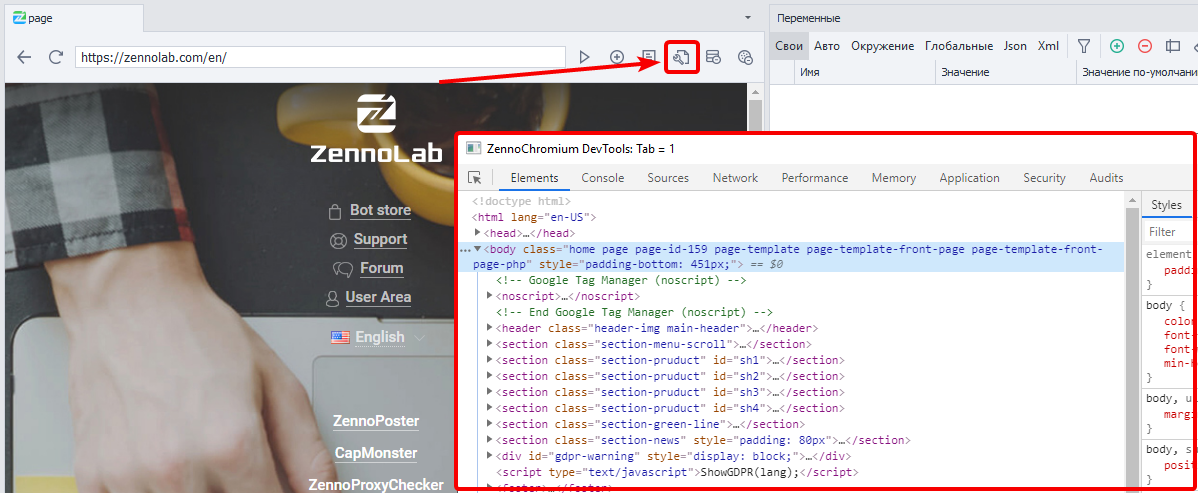Open the CapMonster link
This screenshot has height=493, width=1198.
376,453
